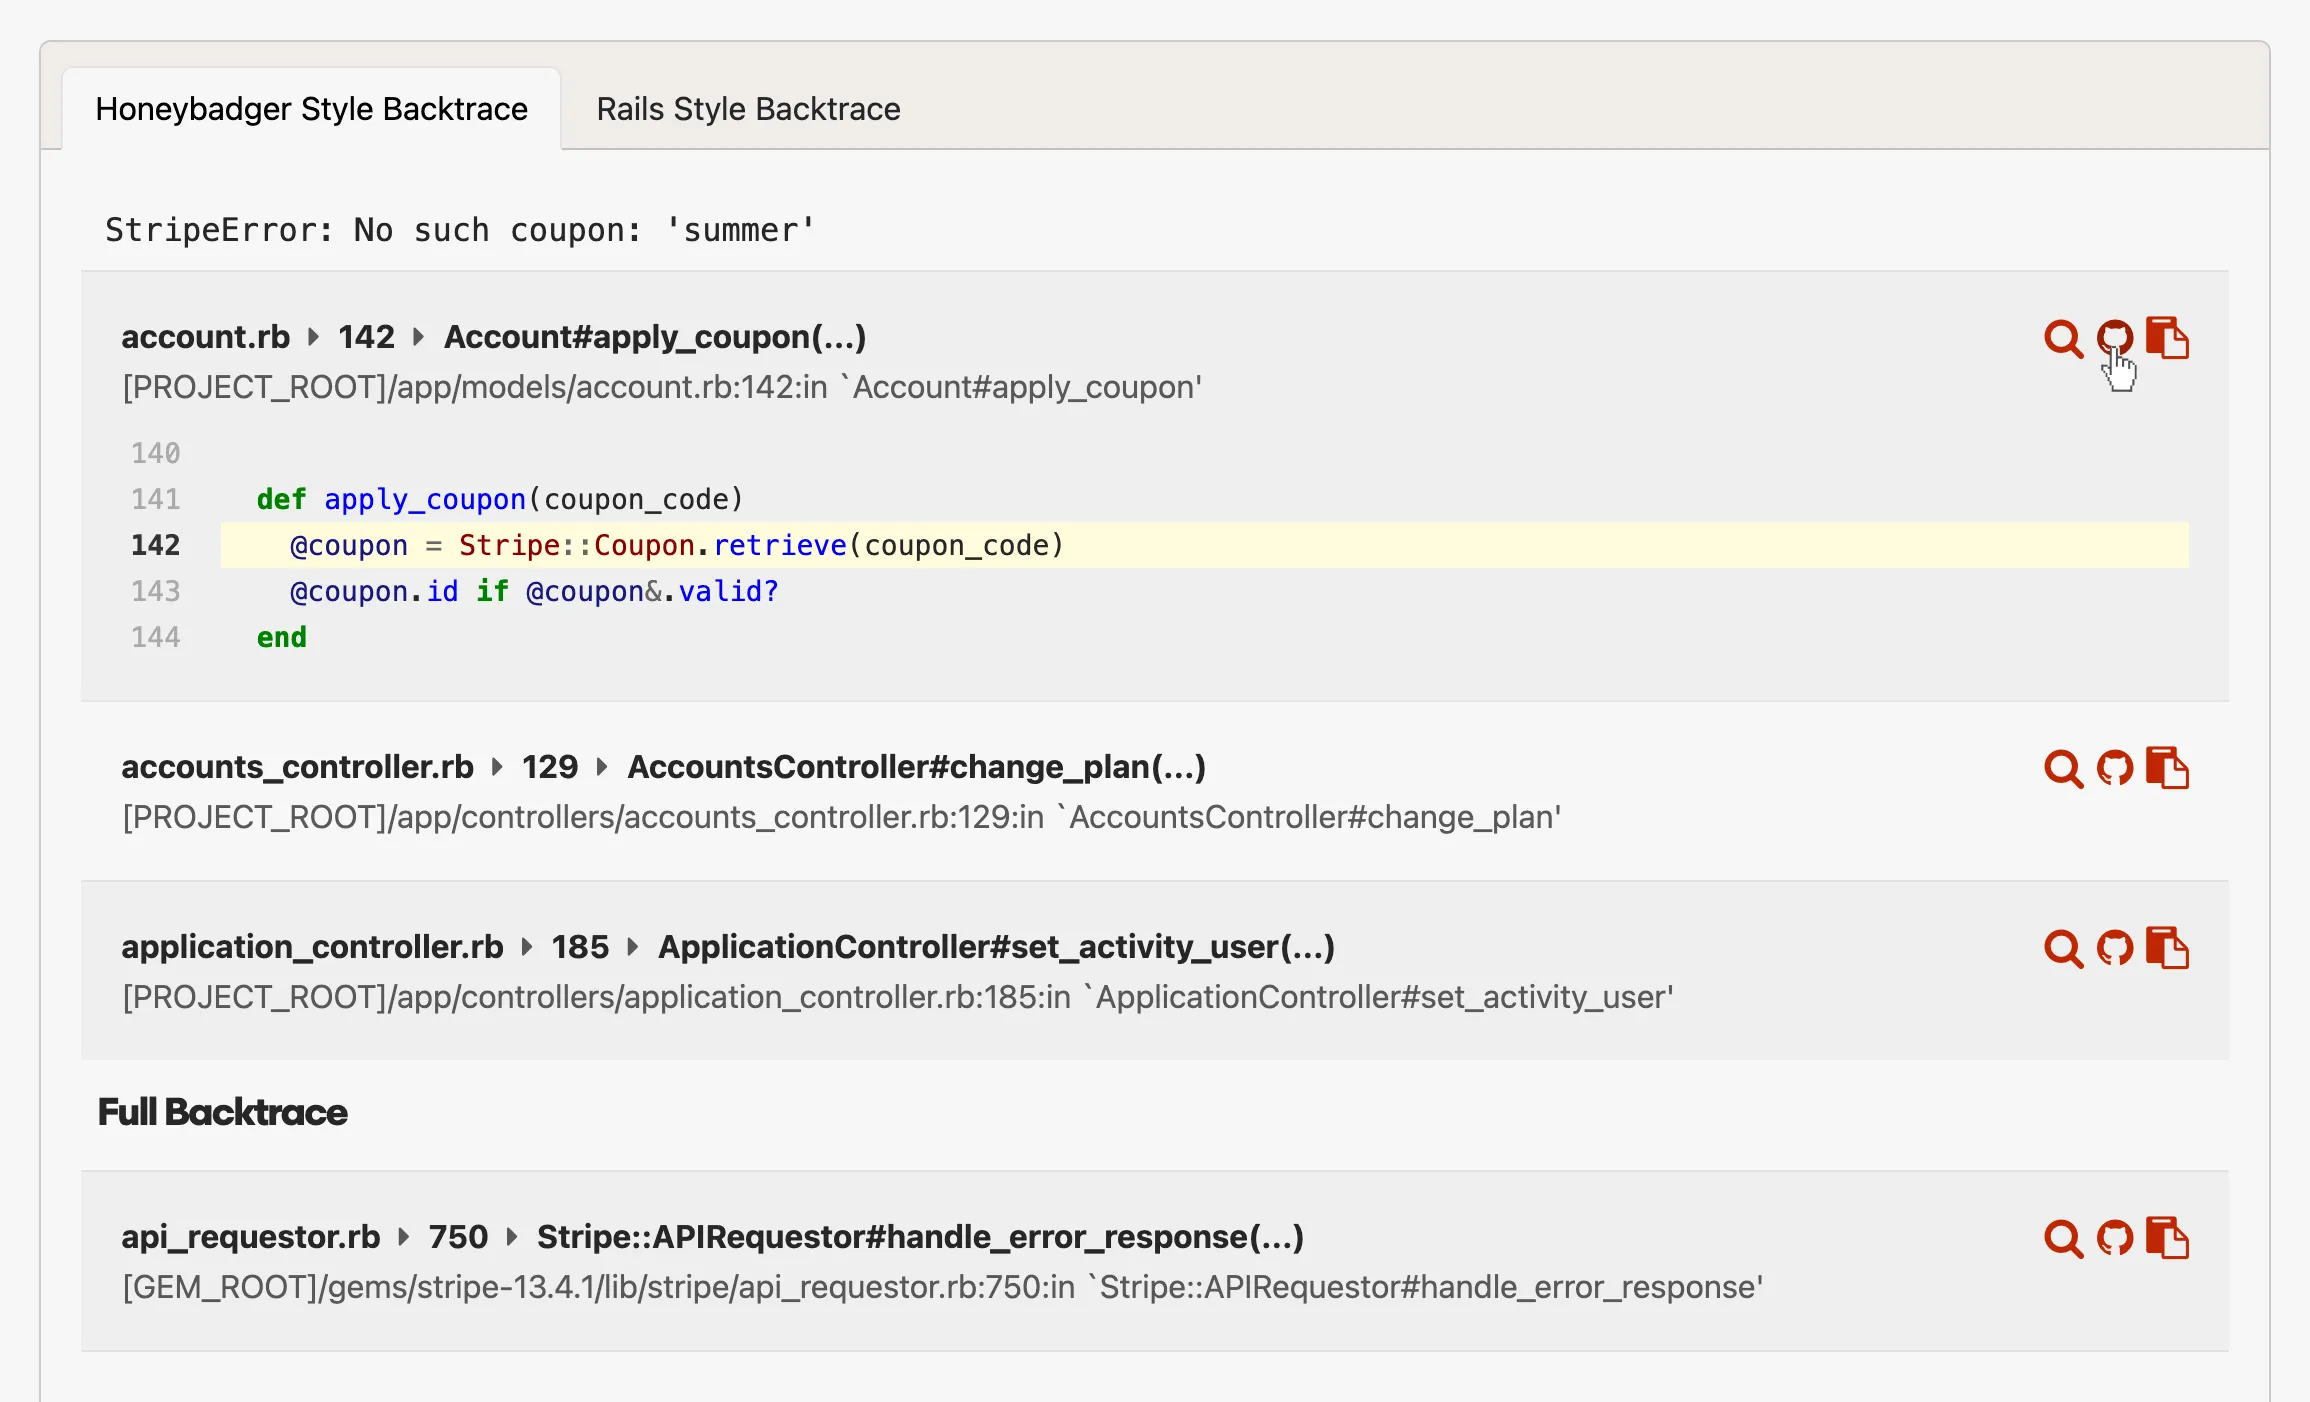The height and width of the screenshot is (1402, 2310).
Task: Copy the api_requestor.rb backtrace line
Action: point(2169,1240)
